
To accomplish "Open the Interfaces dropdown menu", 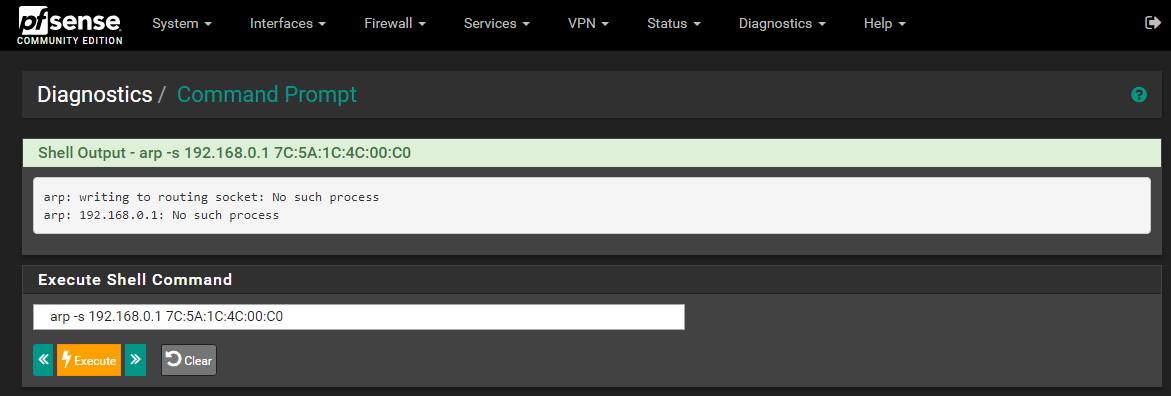I will 288,24.
